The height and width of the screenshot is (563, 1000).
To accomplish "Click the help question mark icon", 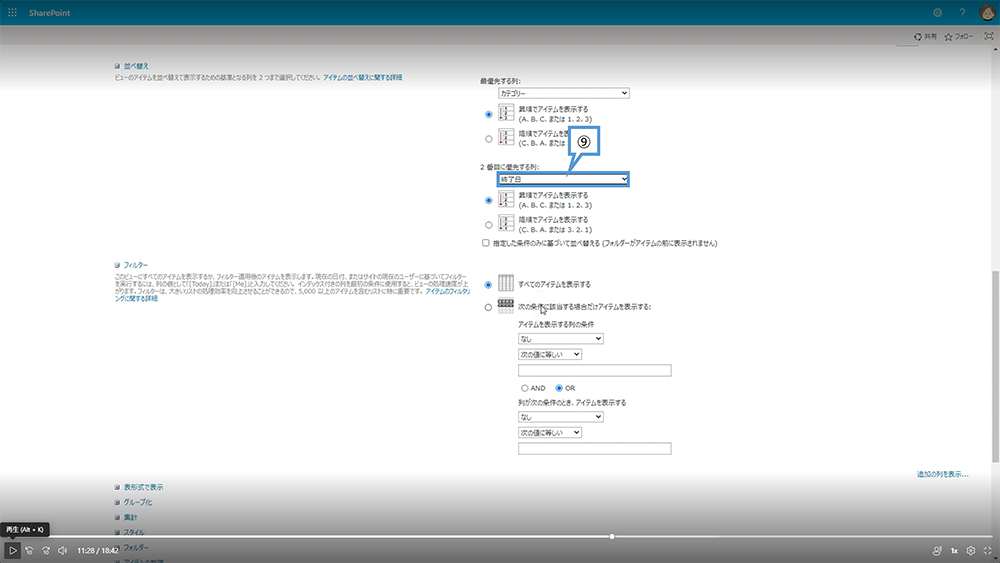I will pos(962,12).
